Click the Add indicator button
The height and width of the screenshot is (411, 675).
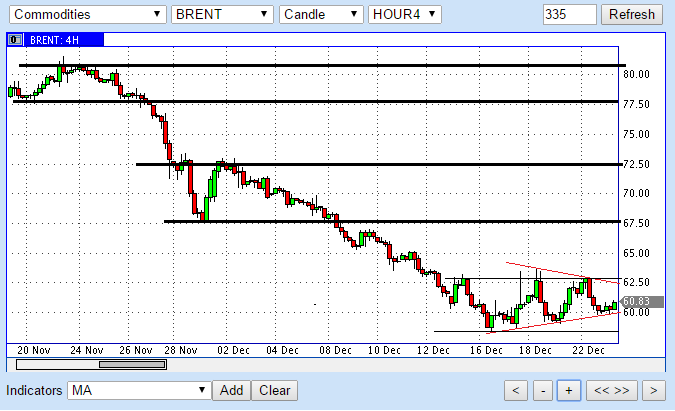[232, 391]
